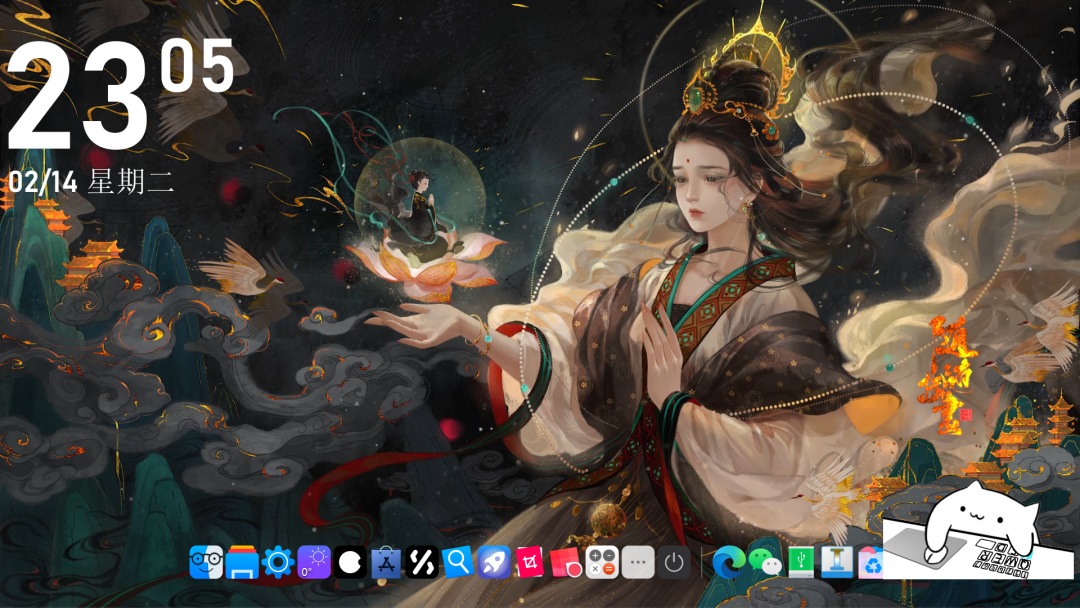Screen dimensions: 1080x608
Task: Click the power button in dock
Action: click(x=674, y=562)
